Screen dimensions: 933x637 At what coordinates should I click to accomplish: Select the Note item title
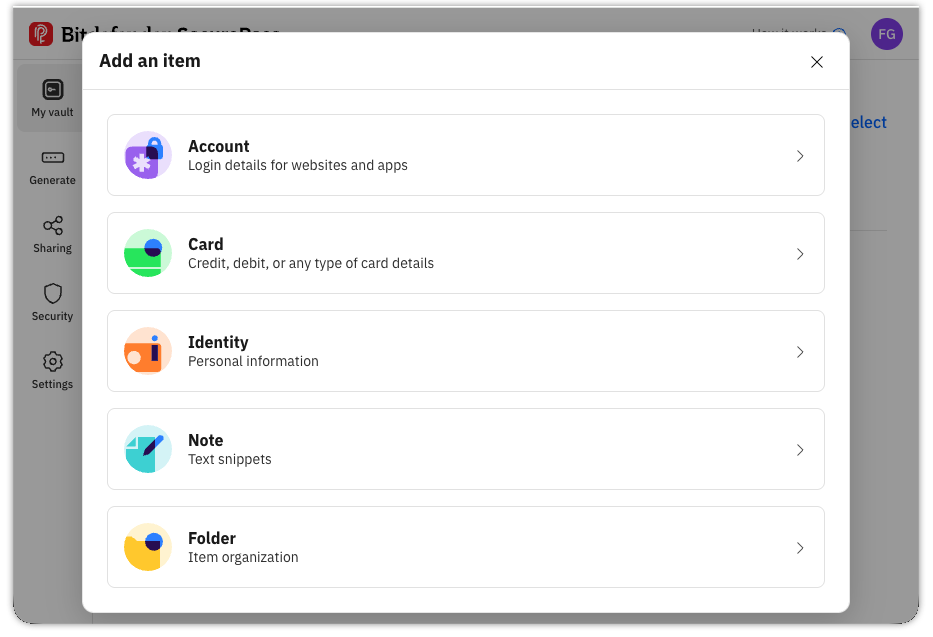[206, 440]
